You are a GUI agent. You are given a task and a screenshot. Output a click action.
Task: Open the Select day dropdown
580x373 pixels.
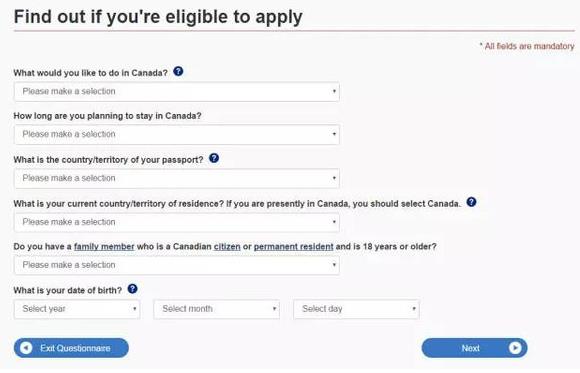pyautogui.click(x=356, y=309)
